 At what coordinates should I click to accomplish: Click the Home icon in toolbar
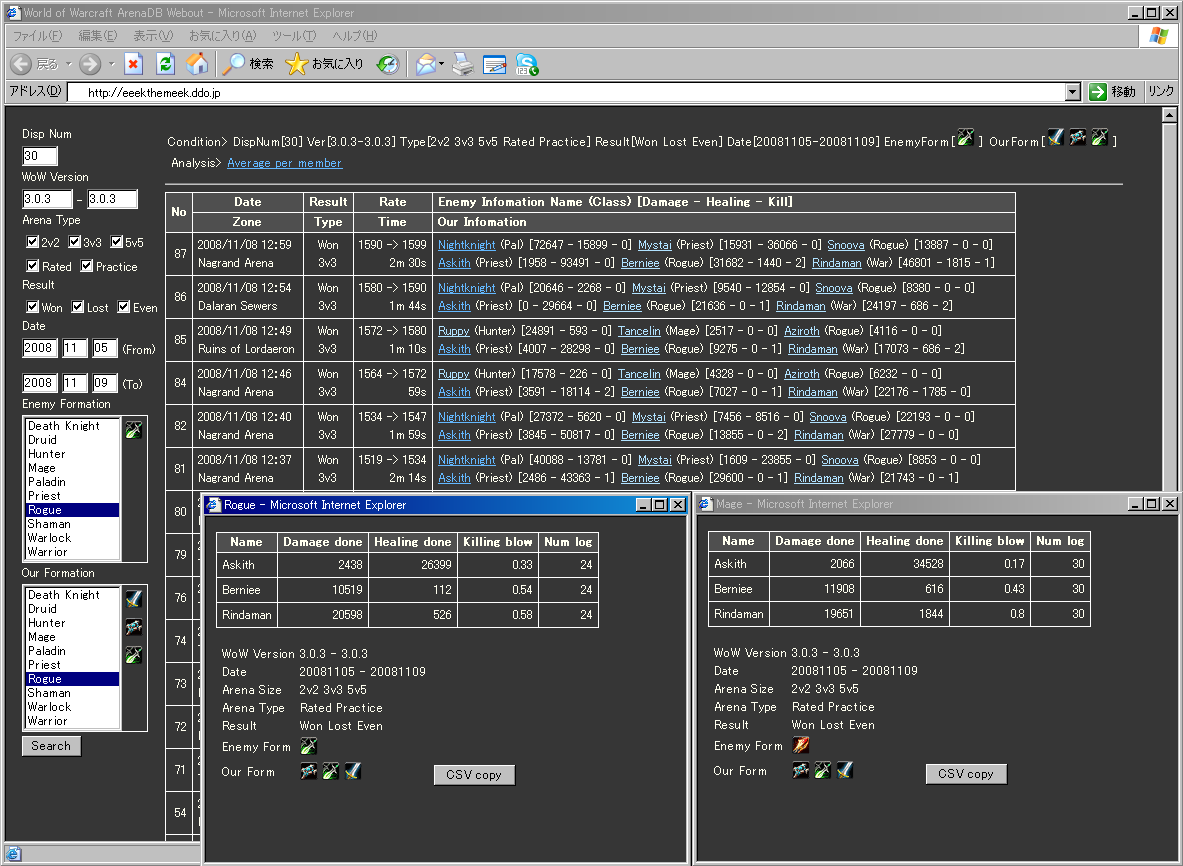point(198,64)
